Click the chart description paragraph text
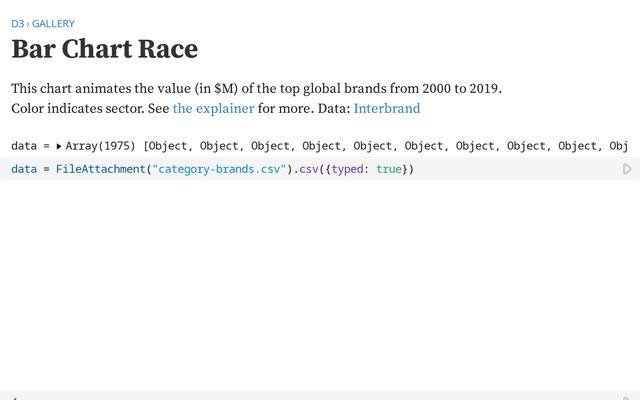Viewport: 640px width, 400px height. (x=256, y=89)
